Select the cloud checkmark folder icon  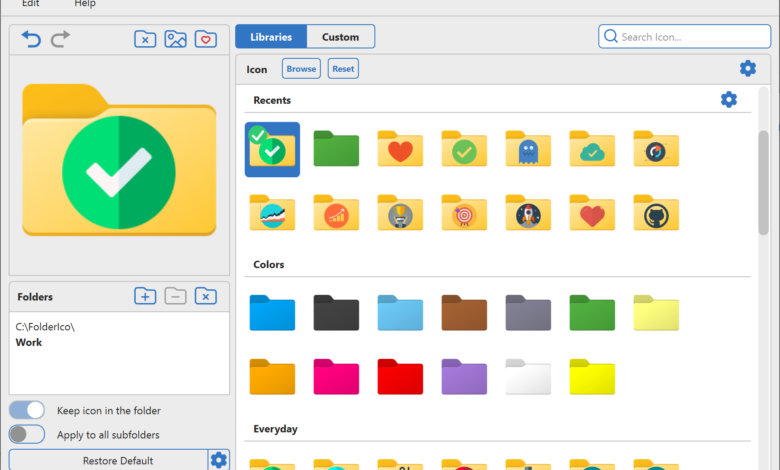[x=592, y=148]
